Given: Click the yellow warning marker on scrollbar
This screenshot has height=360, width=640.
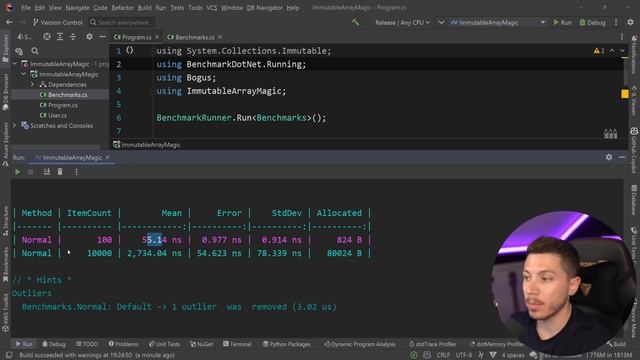Looking at the screenshot, I should click(x=625, y=94).
